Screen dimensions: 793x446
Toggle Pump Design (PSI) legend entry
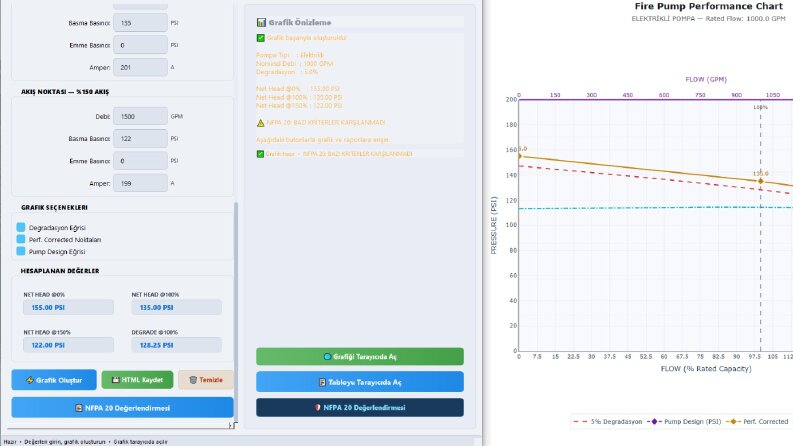(x=685, y=421)
